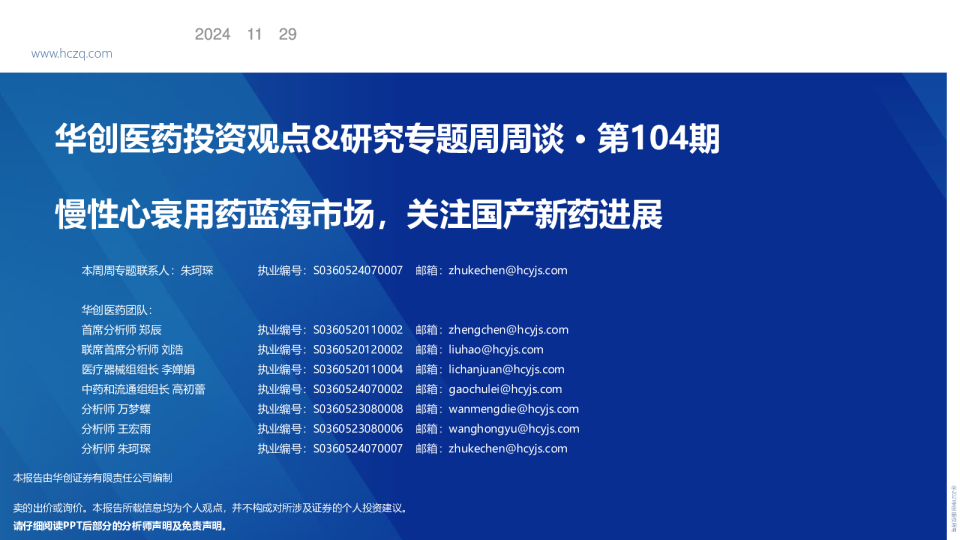Select license number S0360520120002
Image resolution: width=960 pixels, height=540 pixels.
click(357, 349)
